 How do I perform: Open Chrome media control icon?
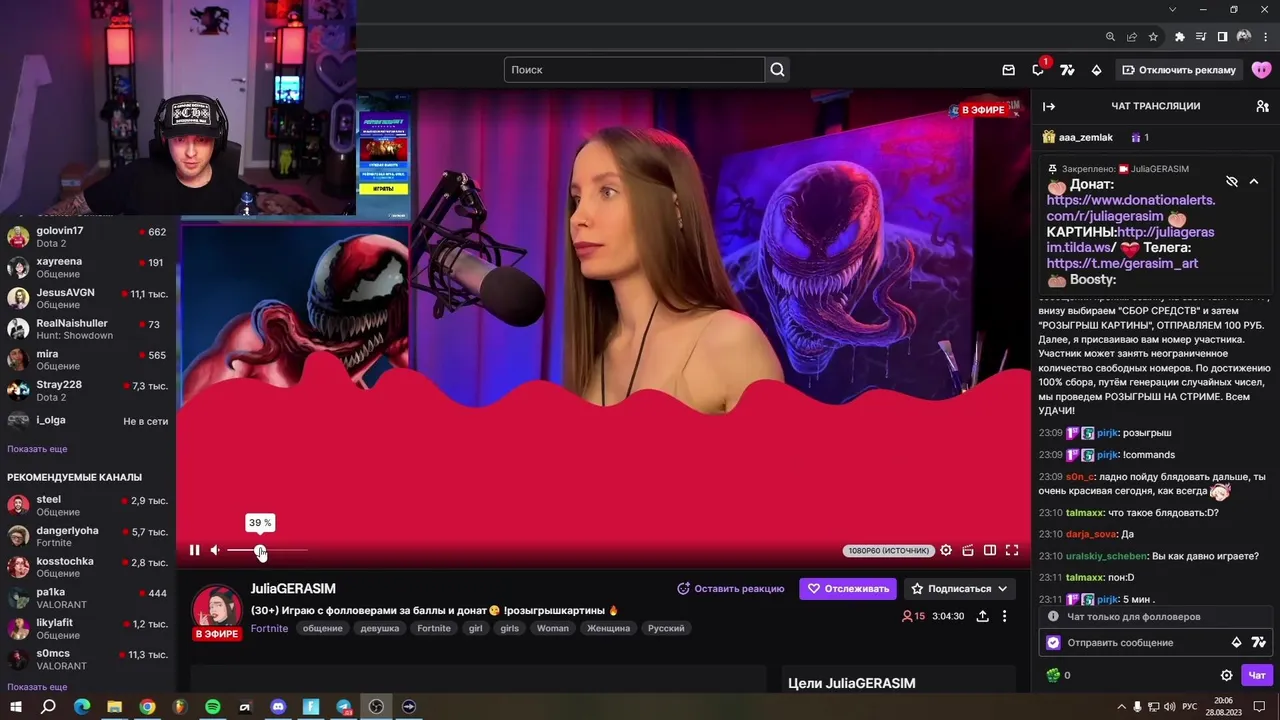click(x=1201, y=37)
